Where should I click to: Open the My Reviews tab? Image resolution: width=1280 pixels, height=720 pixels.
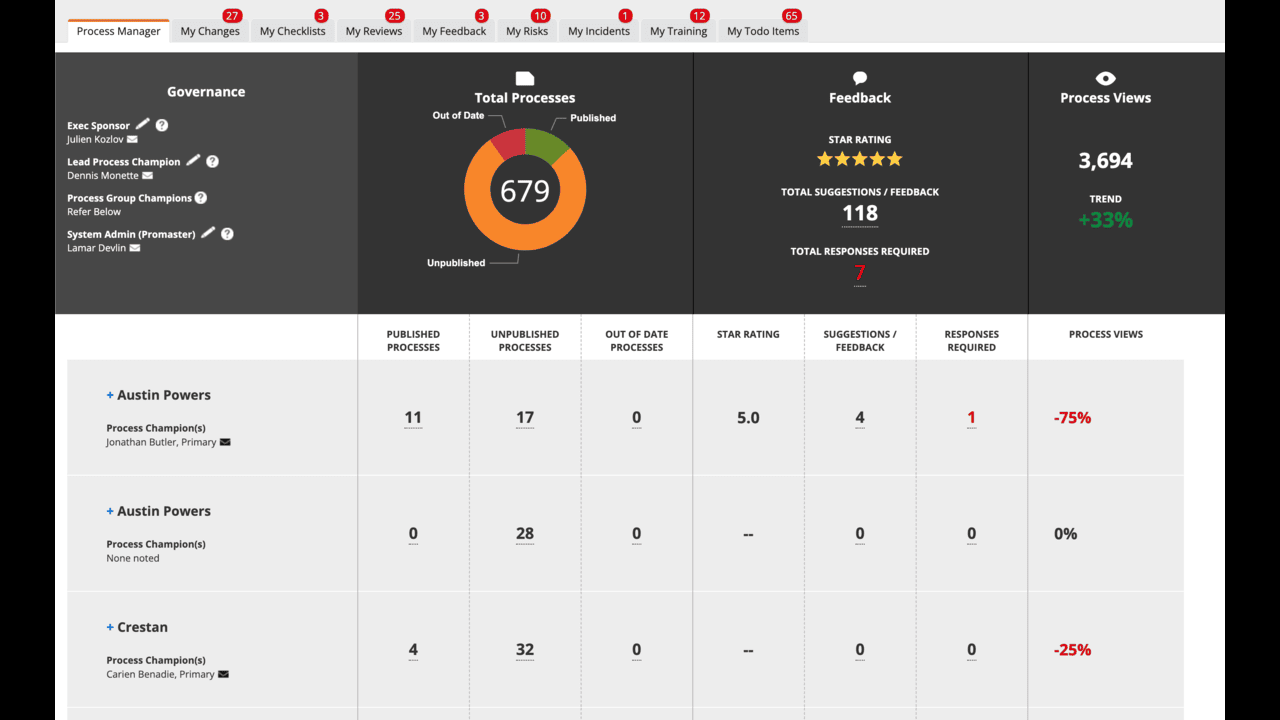click(374, 31)
